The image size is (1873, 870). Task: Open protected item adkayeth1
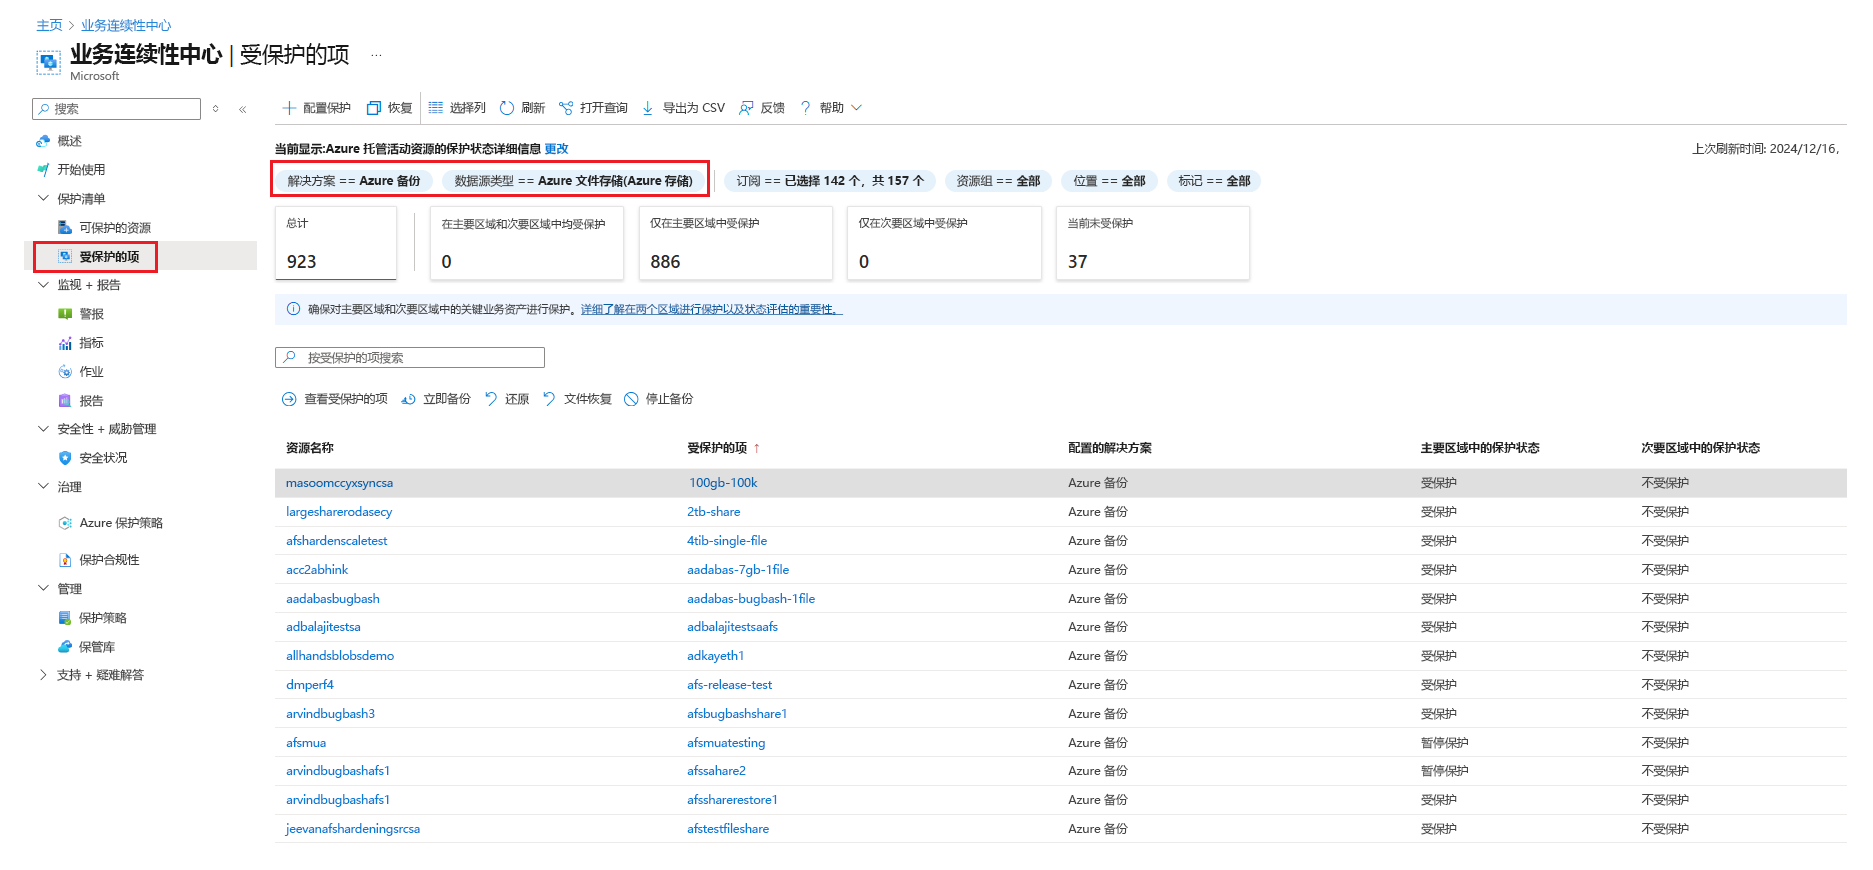point(716,656)
